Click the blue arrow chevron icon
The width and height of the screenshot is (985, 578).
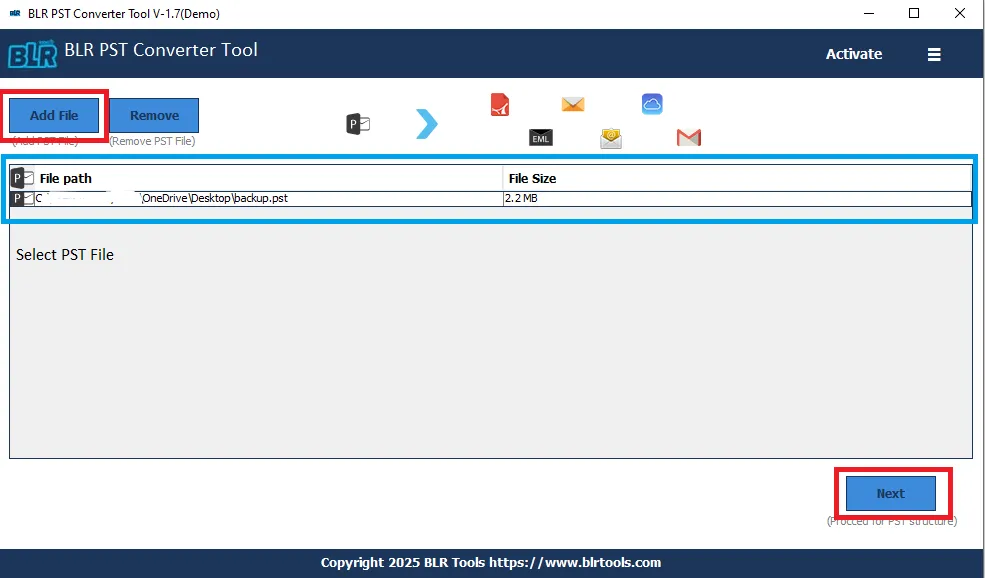[x=427, y=124]
